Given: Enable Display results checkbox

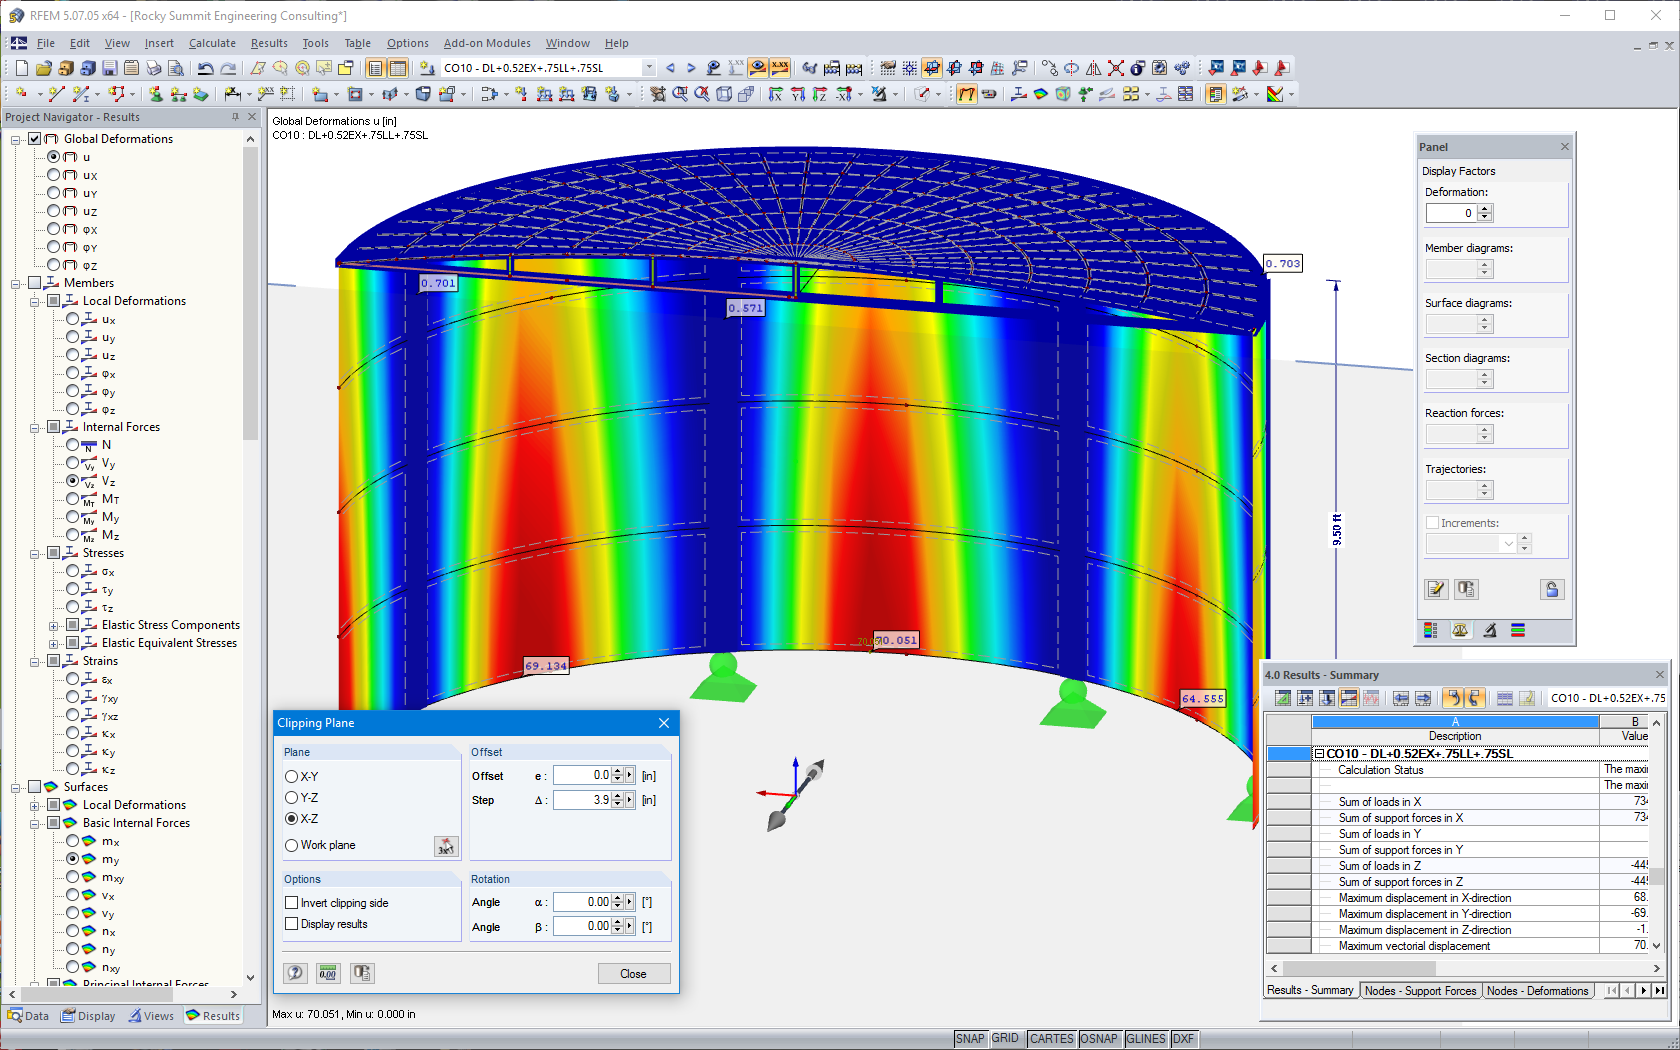Looking at the screenshot, I should coord(292,924).
